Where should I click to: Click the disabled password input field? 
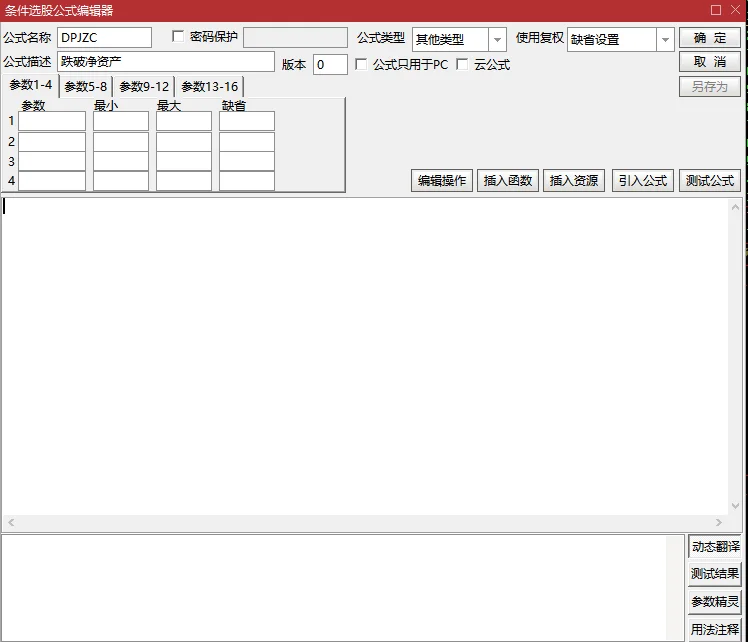click(295, 38)
